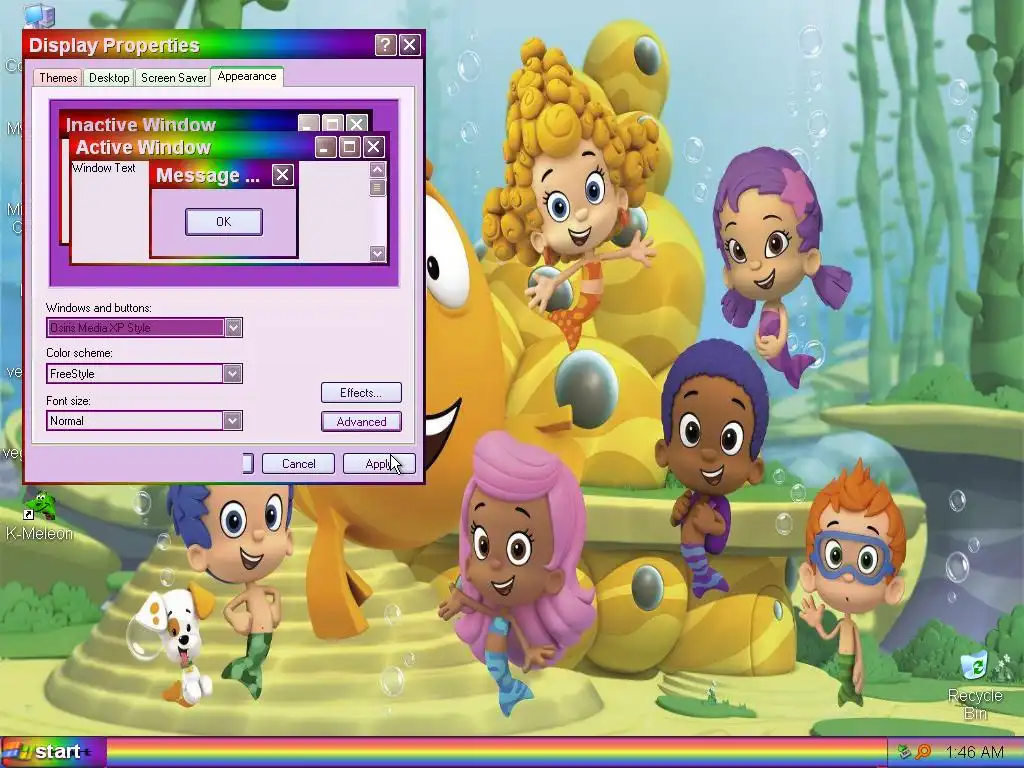Image resolution: width=1024 pixels, height=768 pixels.
Task: Expand the Font size dropdown arrow
Action: 232,421
